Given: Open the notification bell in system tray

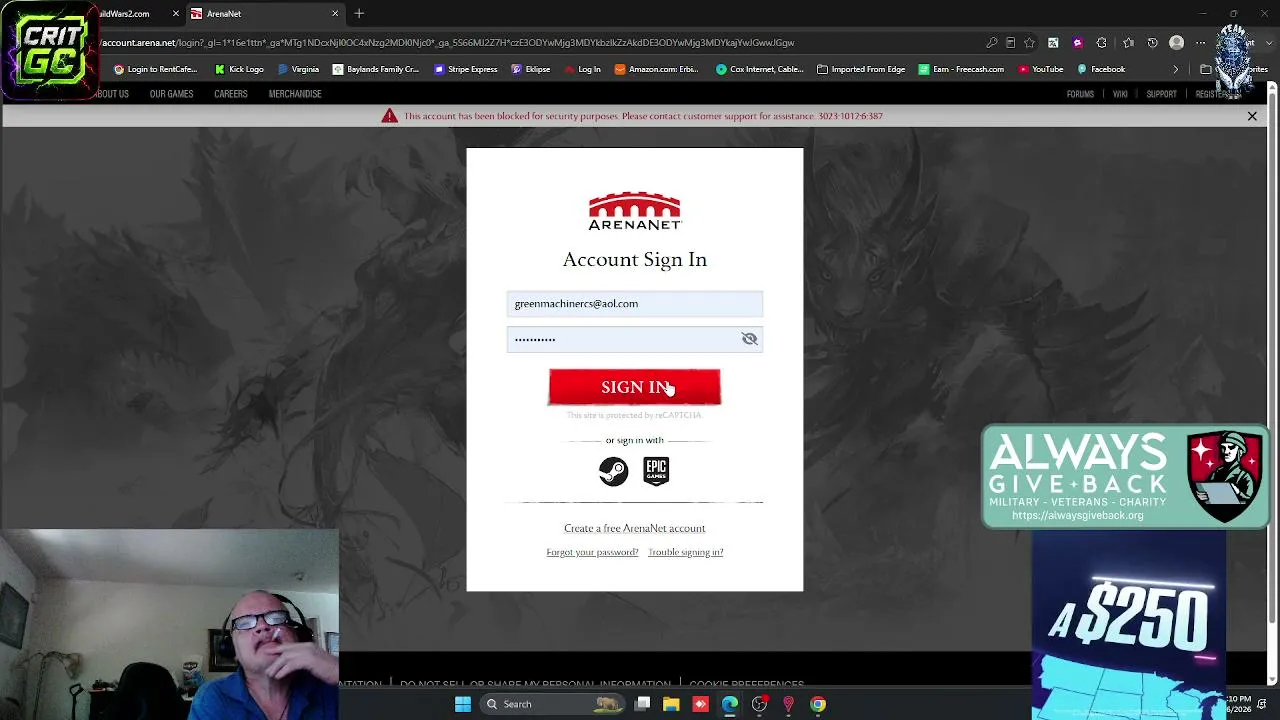Looking at the screenshot, I should coord(1262,705).
